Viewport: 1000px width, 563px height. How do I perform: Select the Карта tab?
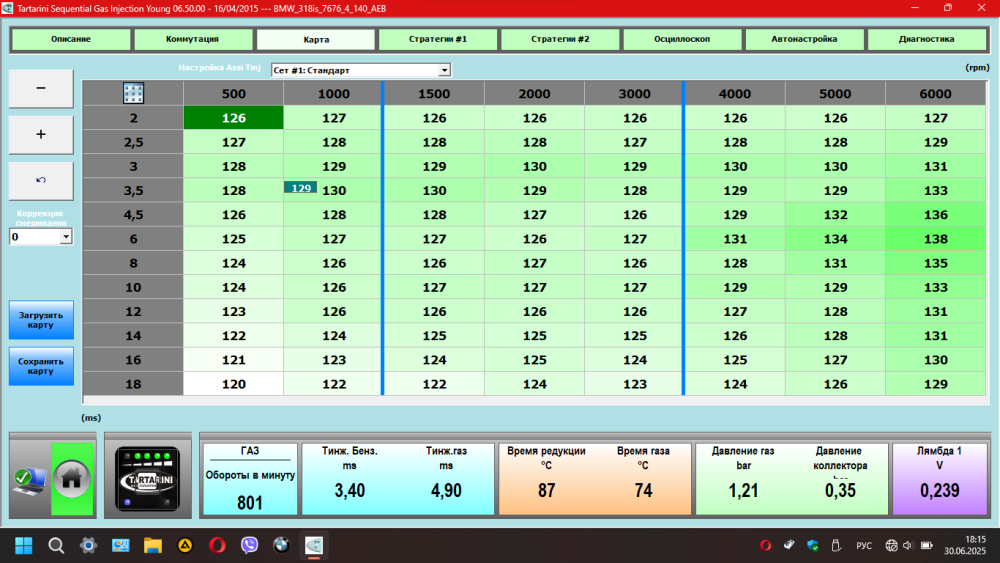coord(316,39)
